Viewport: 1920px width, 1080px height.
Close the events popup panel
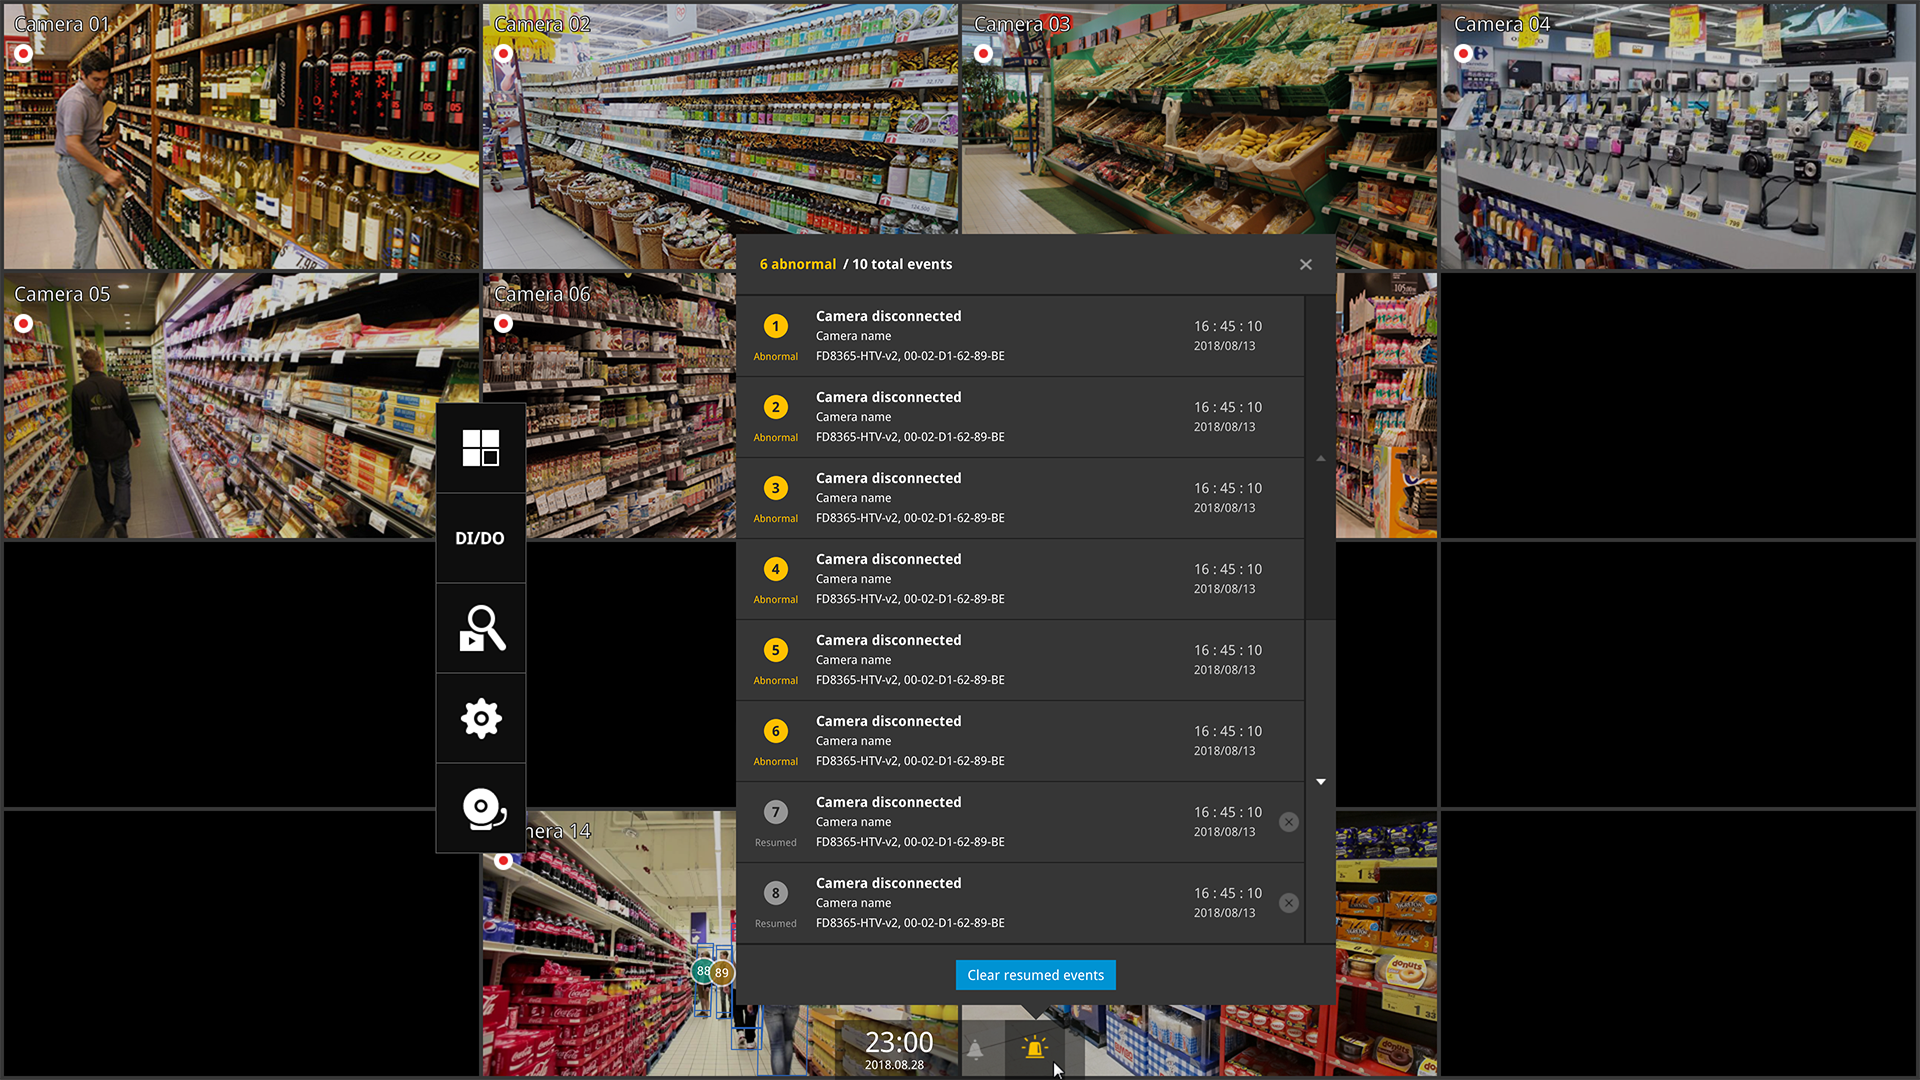point(1305,264)
